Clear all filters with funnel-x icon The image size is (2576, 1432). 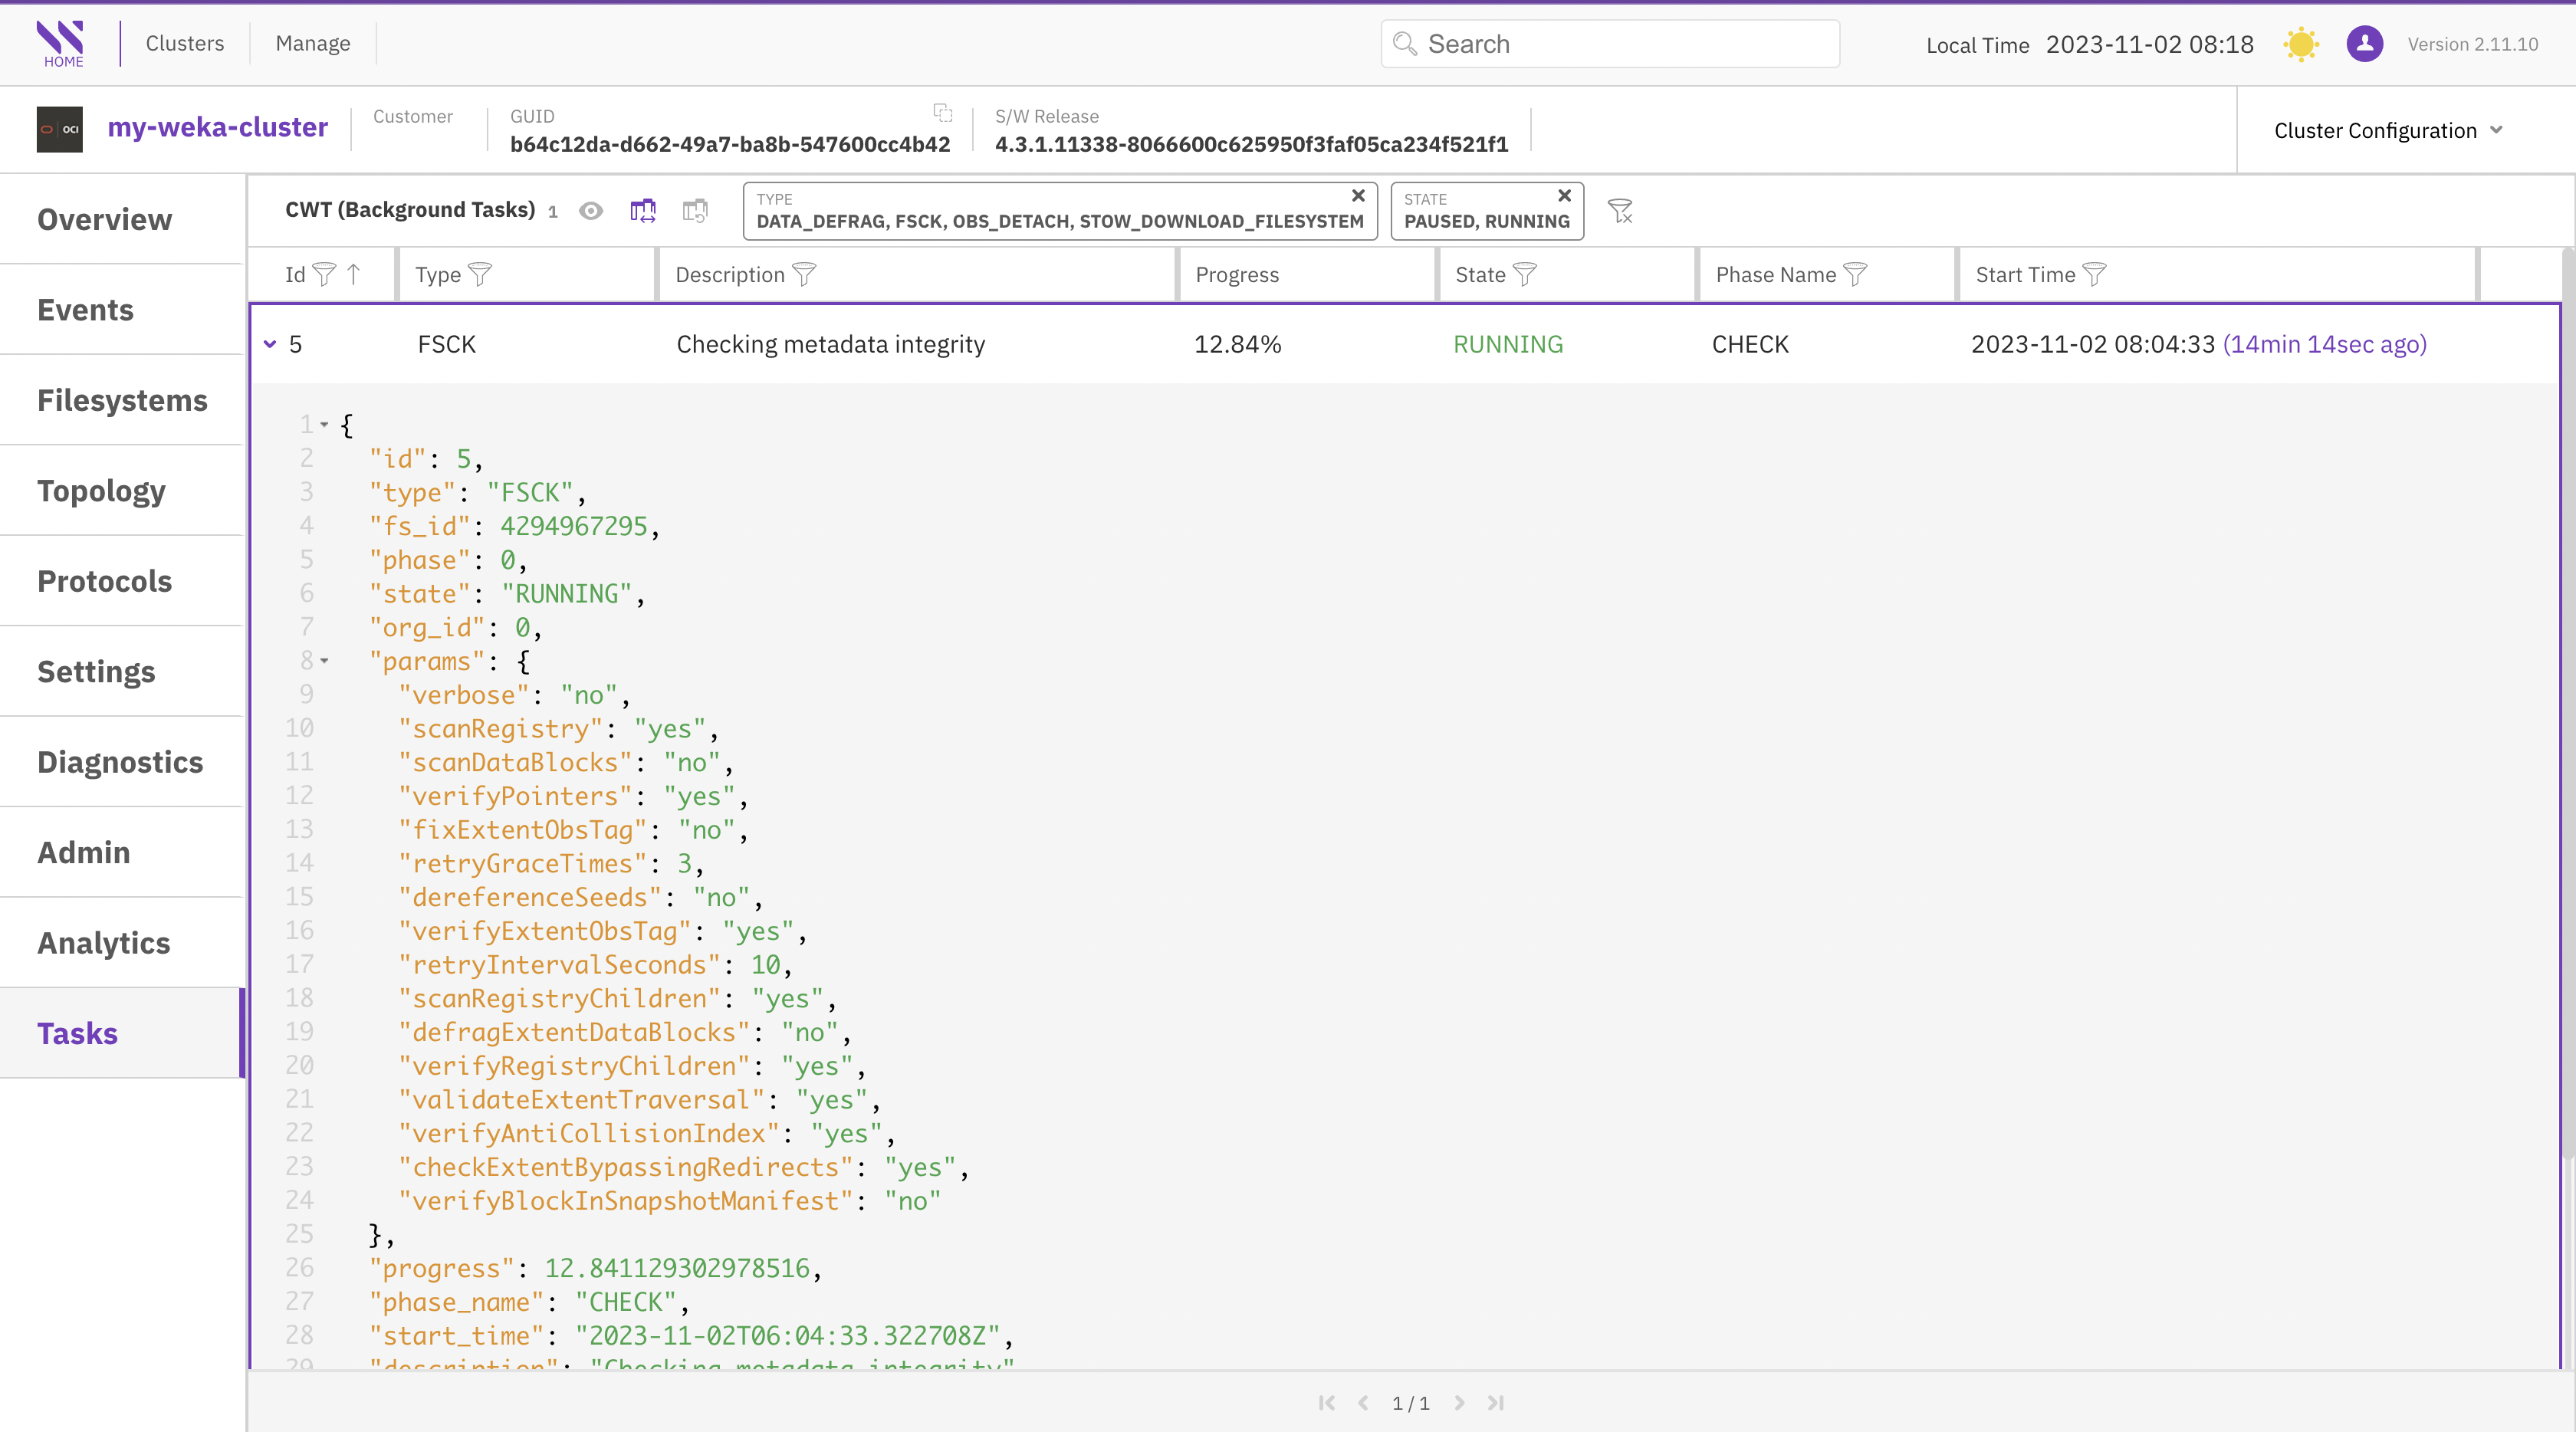click(x=1619, y=211)
